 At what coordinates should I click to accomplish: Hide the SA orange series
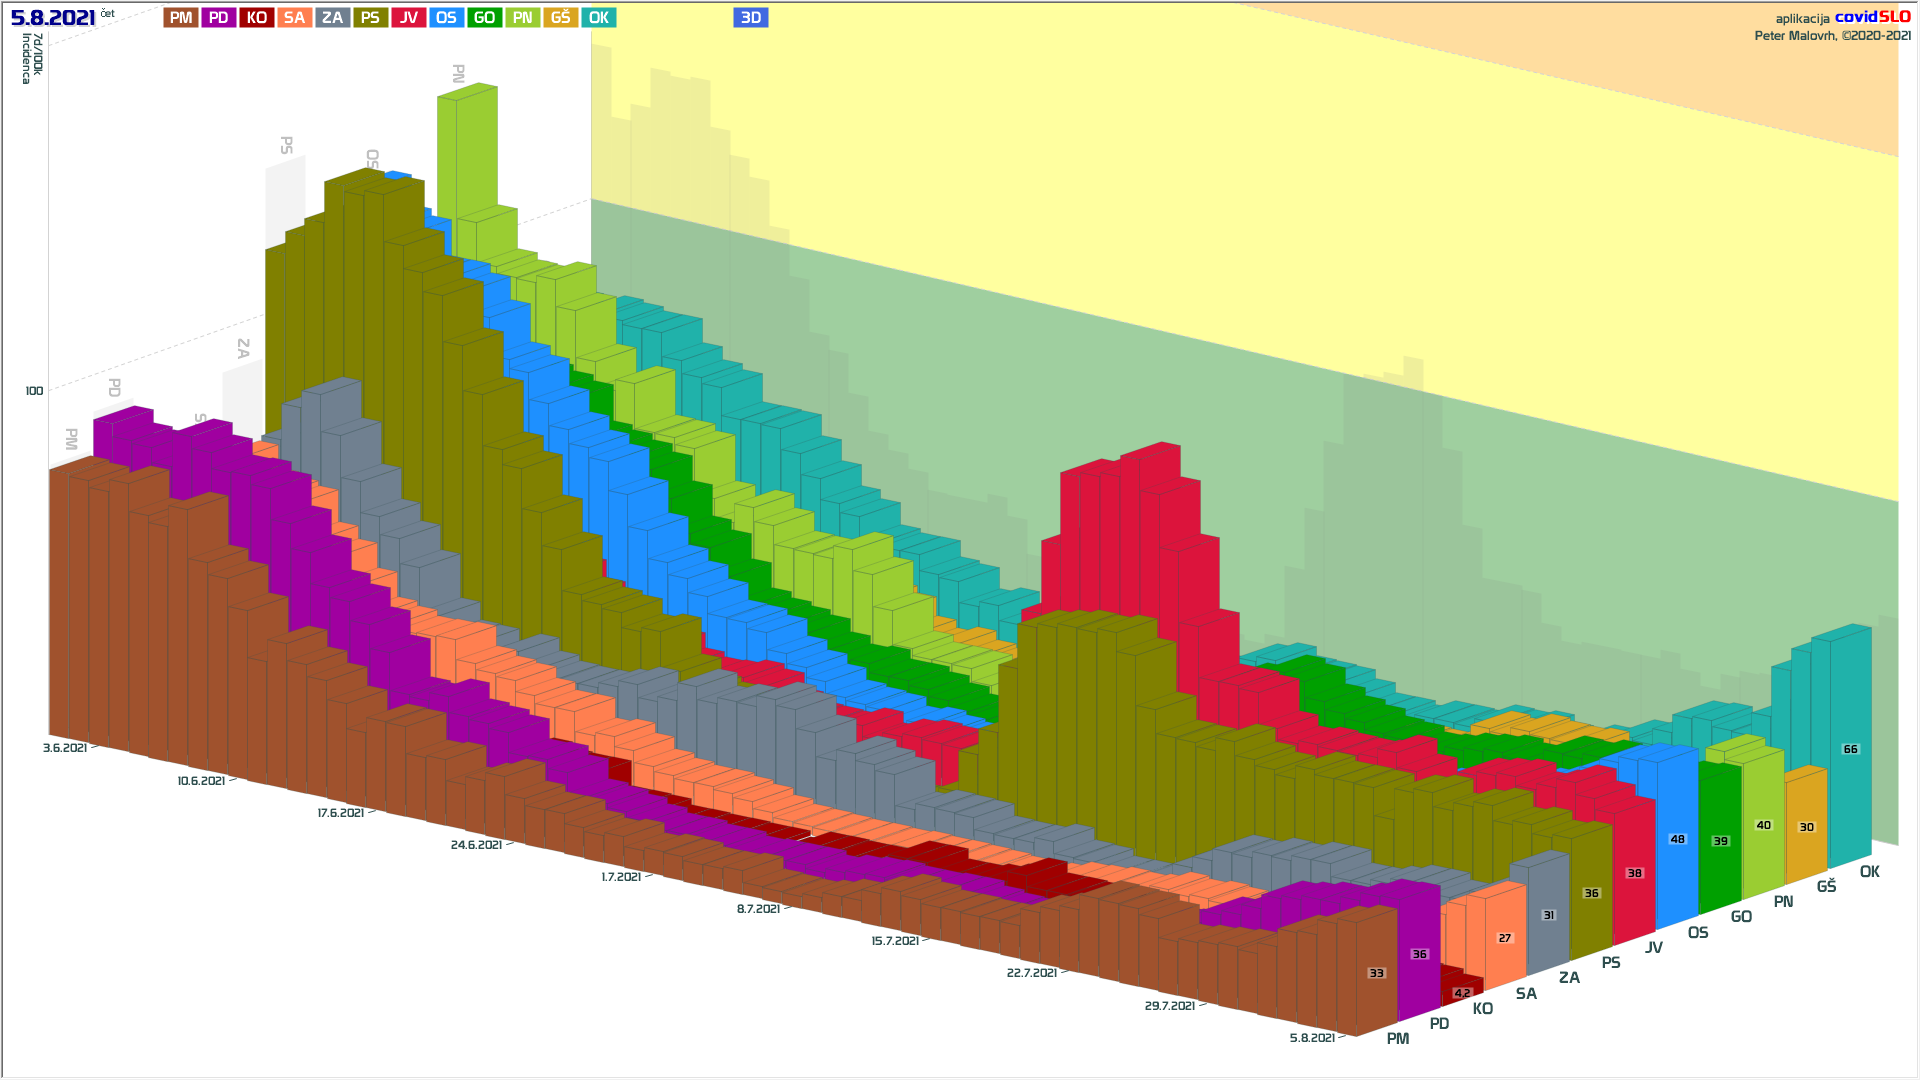click(294, 18)
